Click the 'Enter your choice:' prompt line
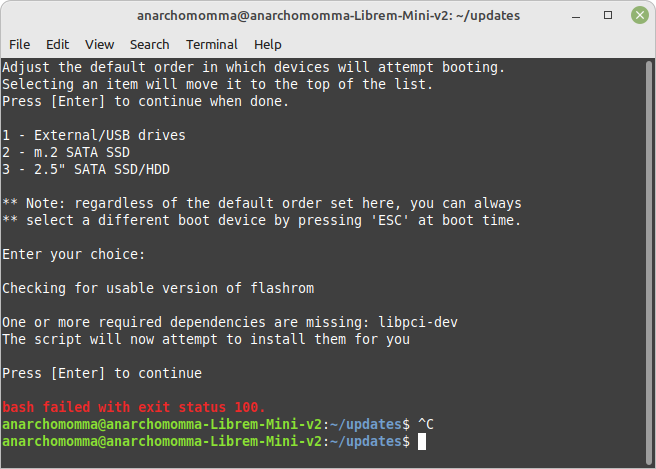The height and width of the screenshot is (469, 656). 74,254
